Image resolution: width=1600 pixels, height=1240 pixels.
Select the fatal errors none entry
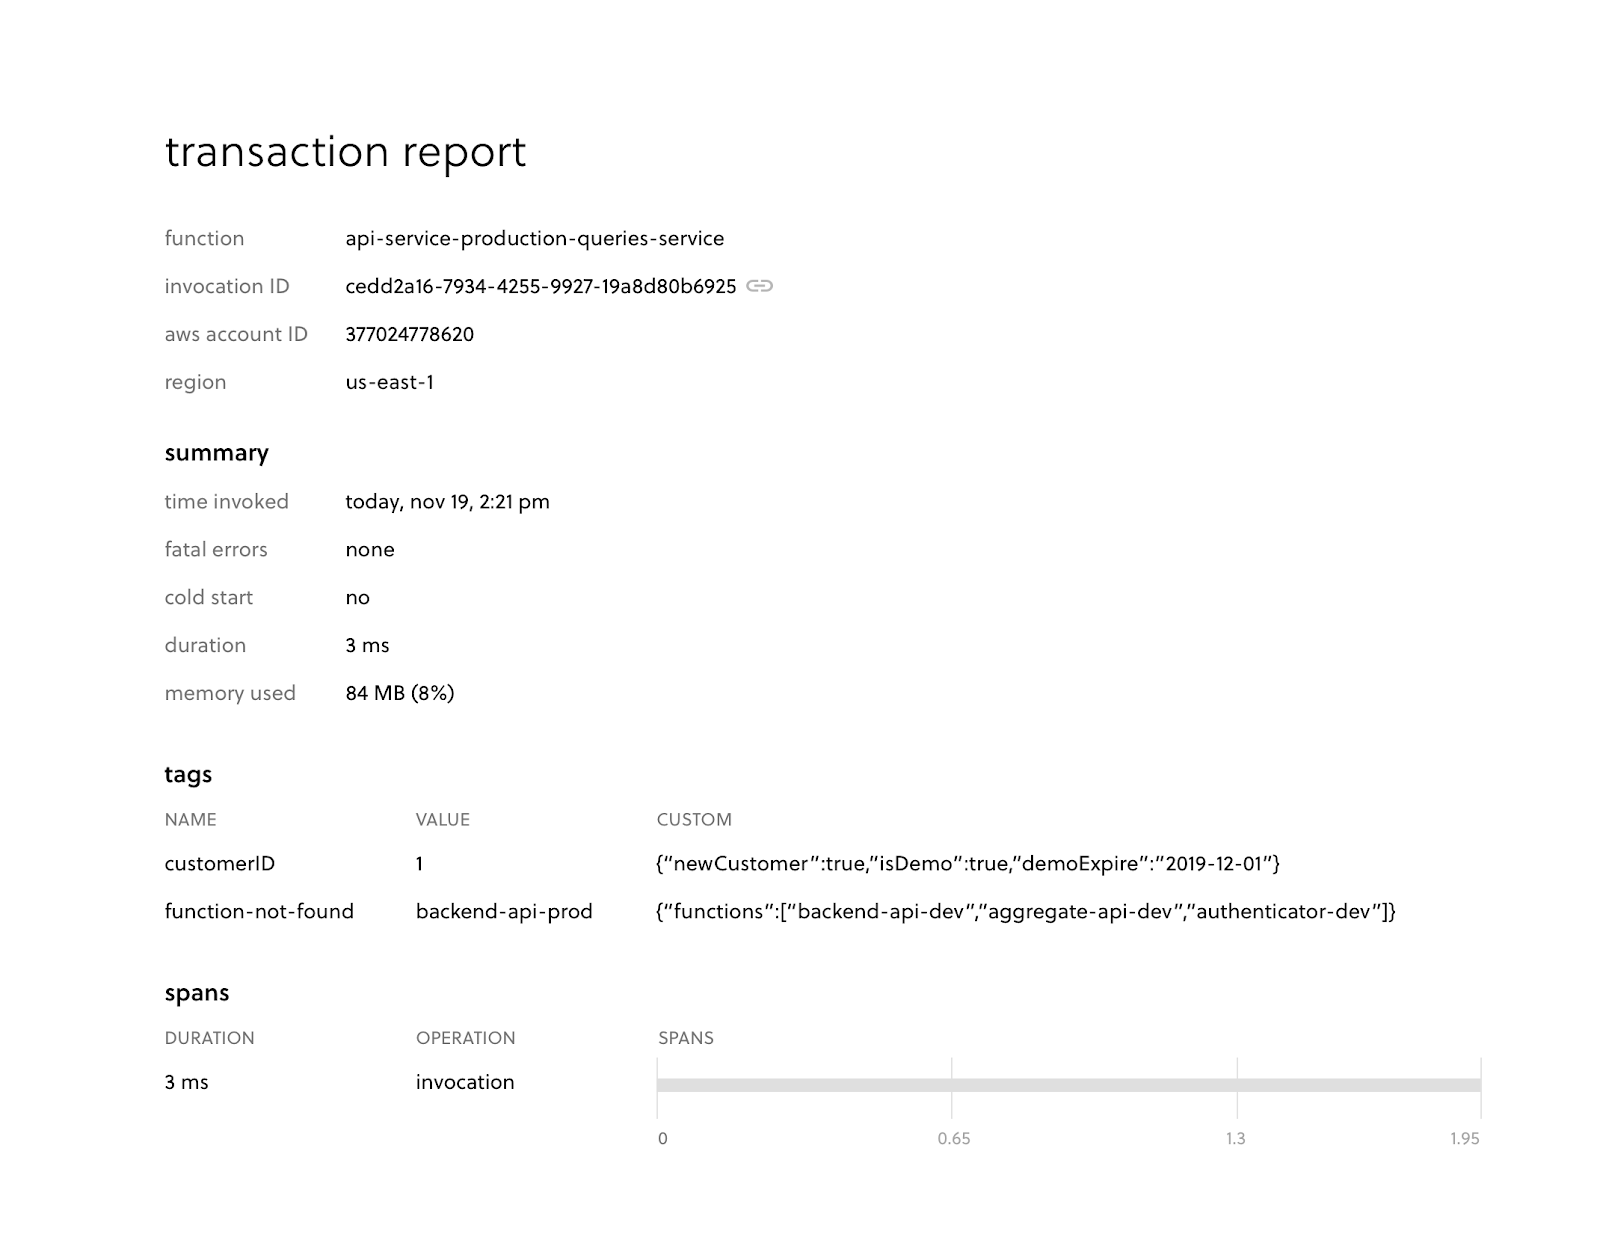tap(370, 550)
